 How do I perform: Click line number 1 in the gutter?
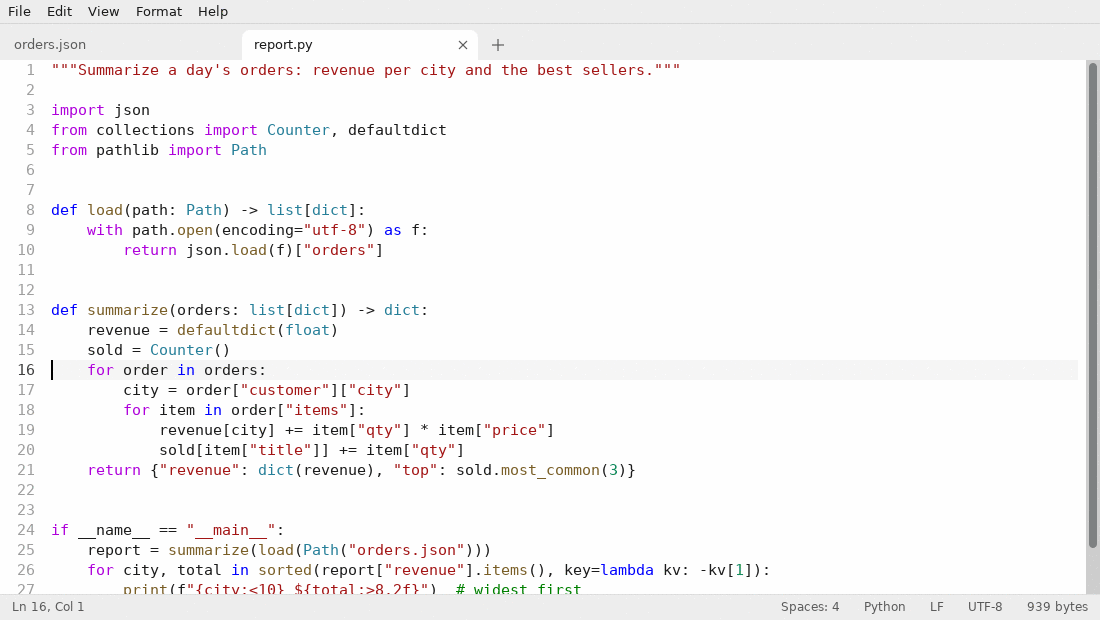30,70
